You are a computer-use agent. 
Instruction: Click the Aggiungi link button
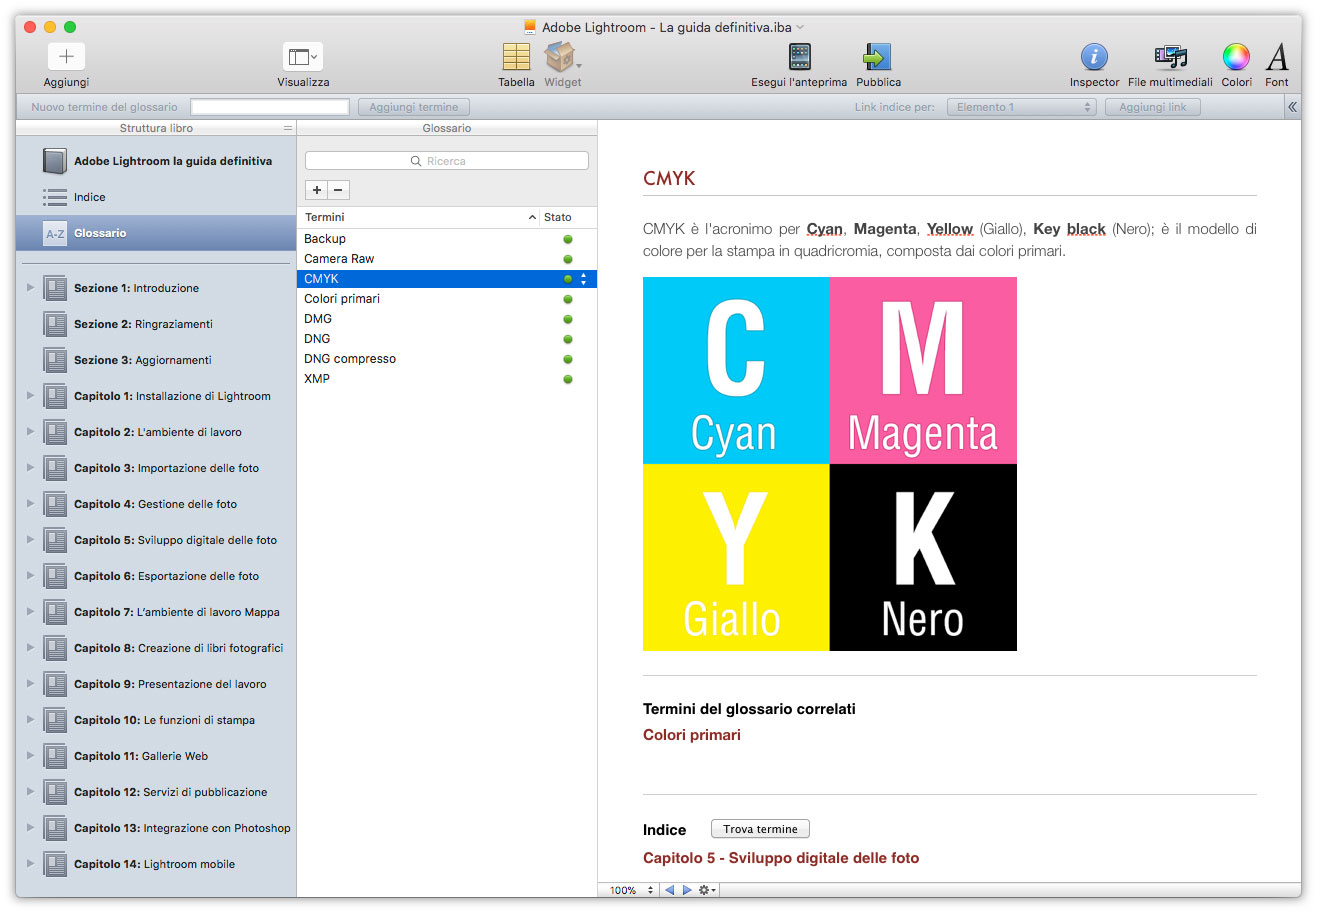[x=1153, y=107]
